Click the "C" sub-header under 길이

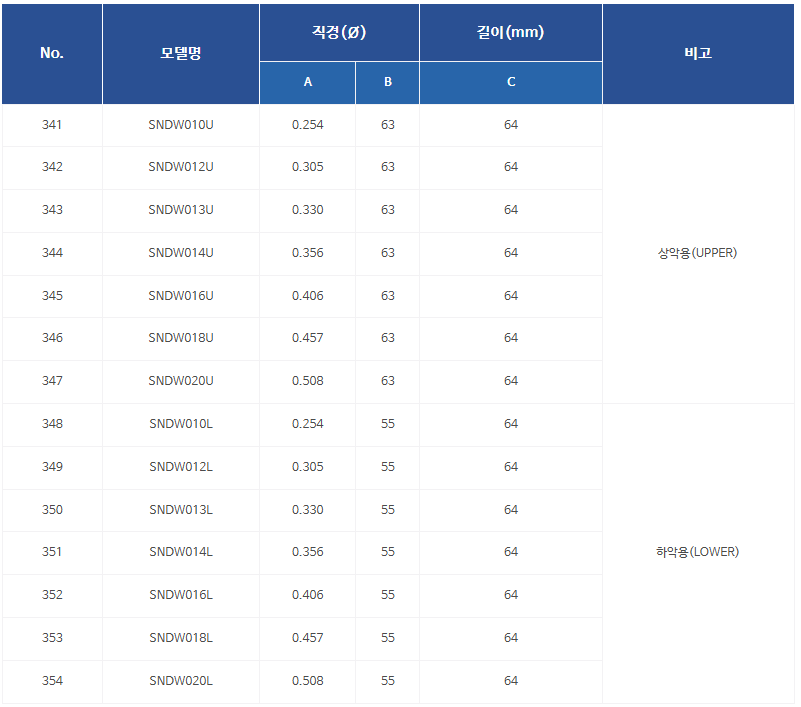pyautogui.click(x=511, y=82)
